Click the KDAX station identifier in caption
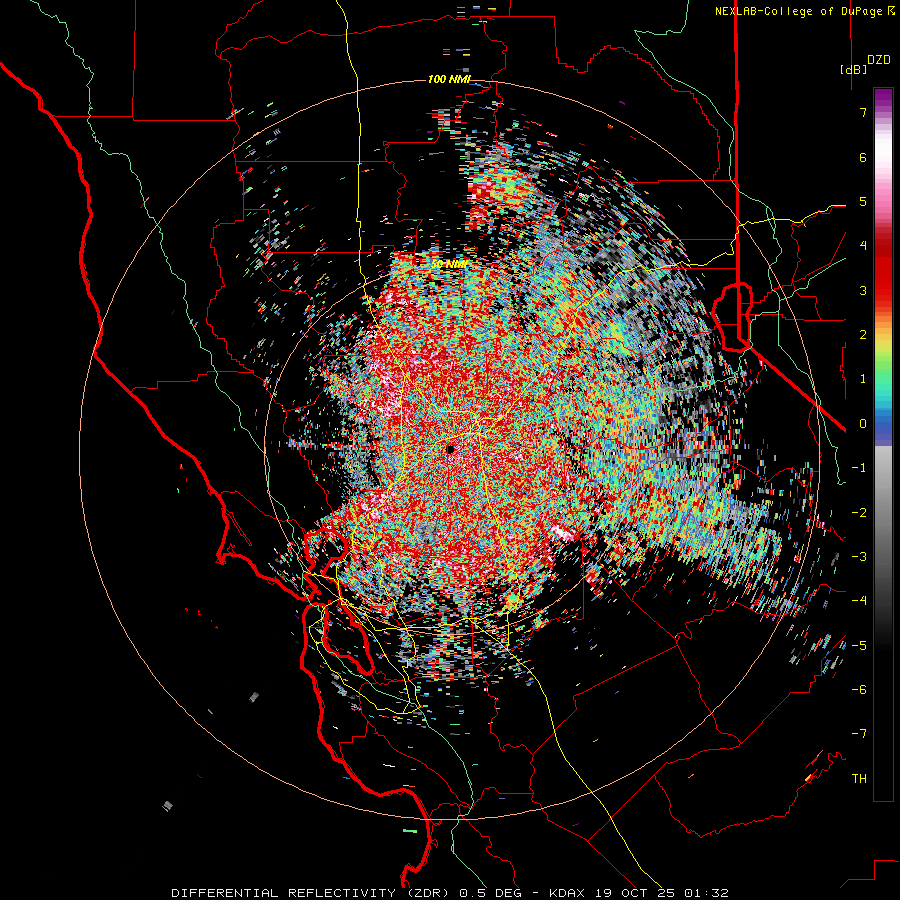 click(568, 893)
